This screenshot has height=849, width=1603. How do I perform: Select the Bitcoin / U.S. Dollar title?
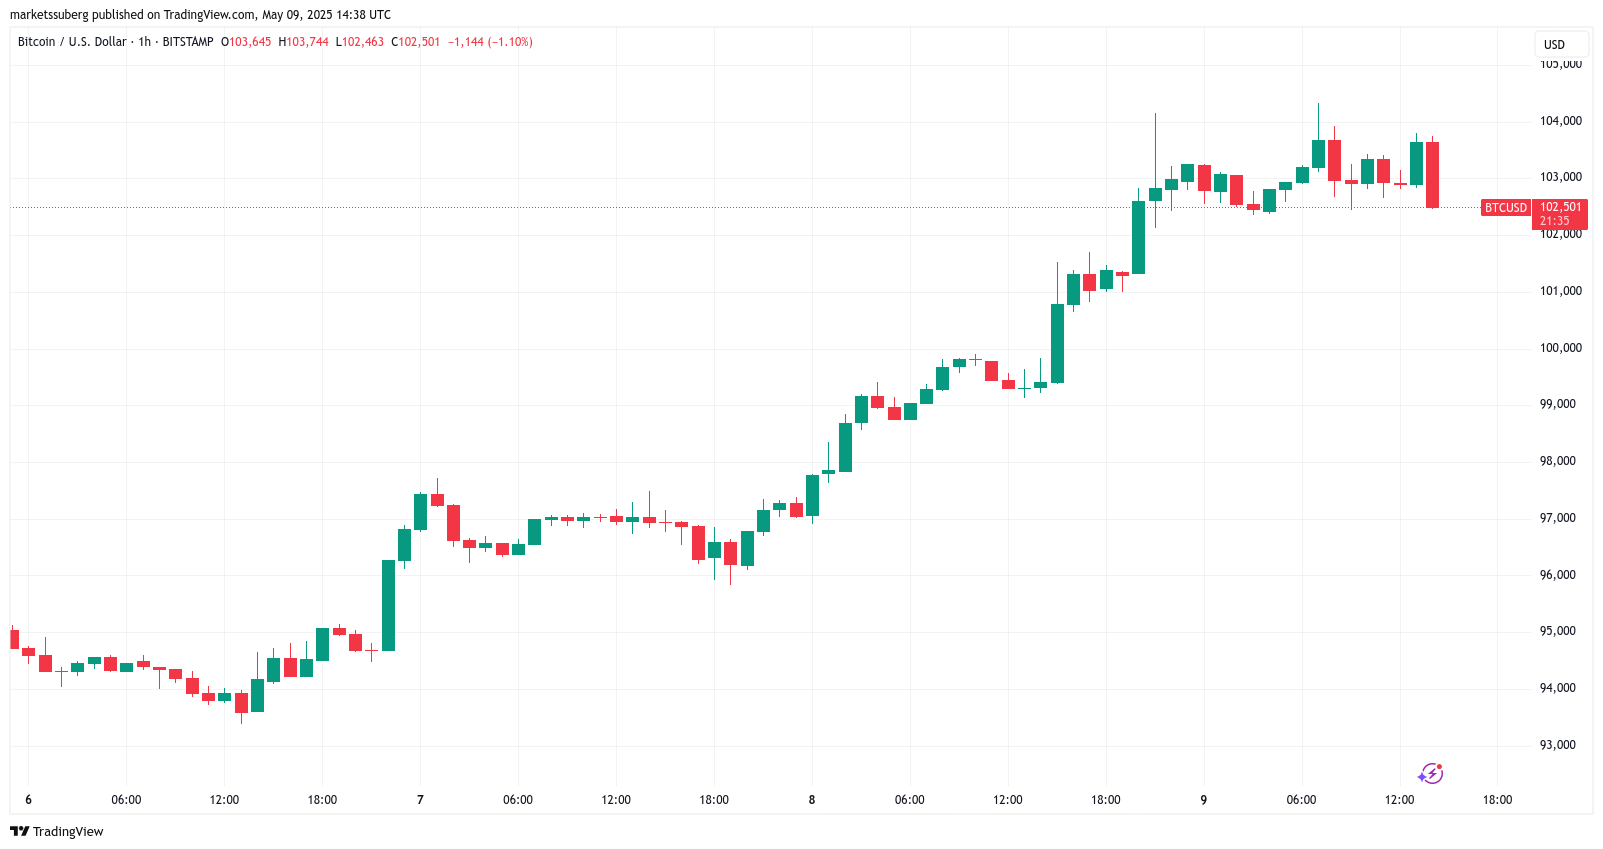(72, 42)
